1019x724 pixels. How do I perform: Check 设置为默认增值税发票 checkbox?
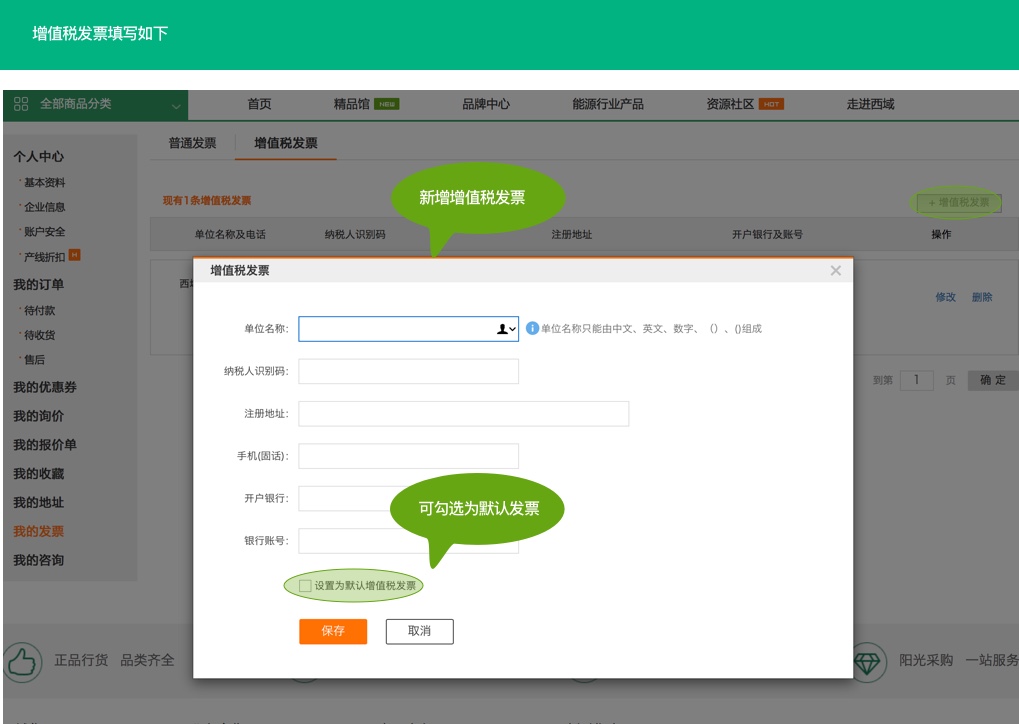pyautogui.click(x=305, y=586)
